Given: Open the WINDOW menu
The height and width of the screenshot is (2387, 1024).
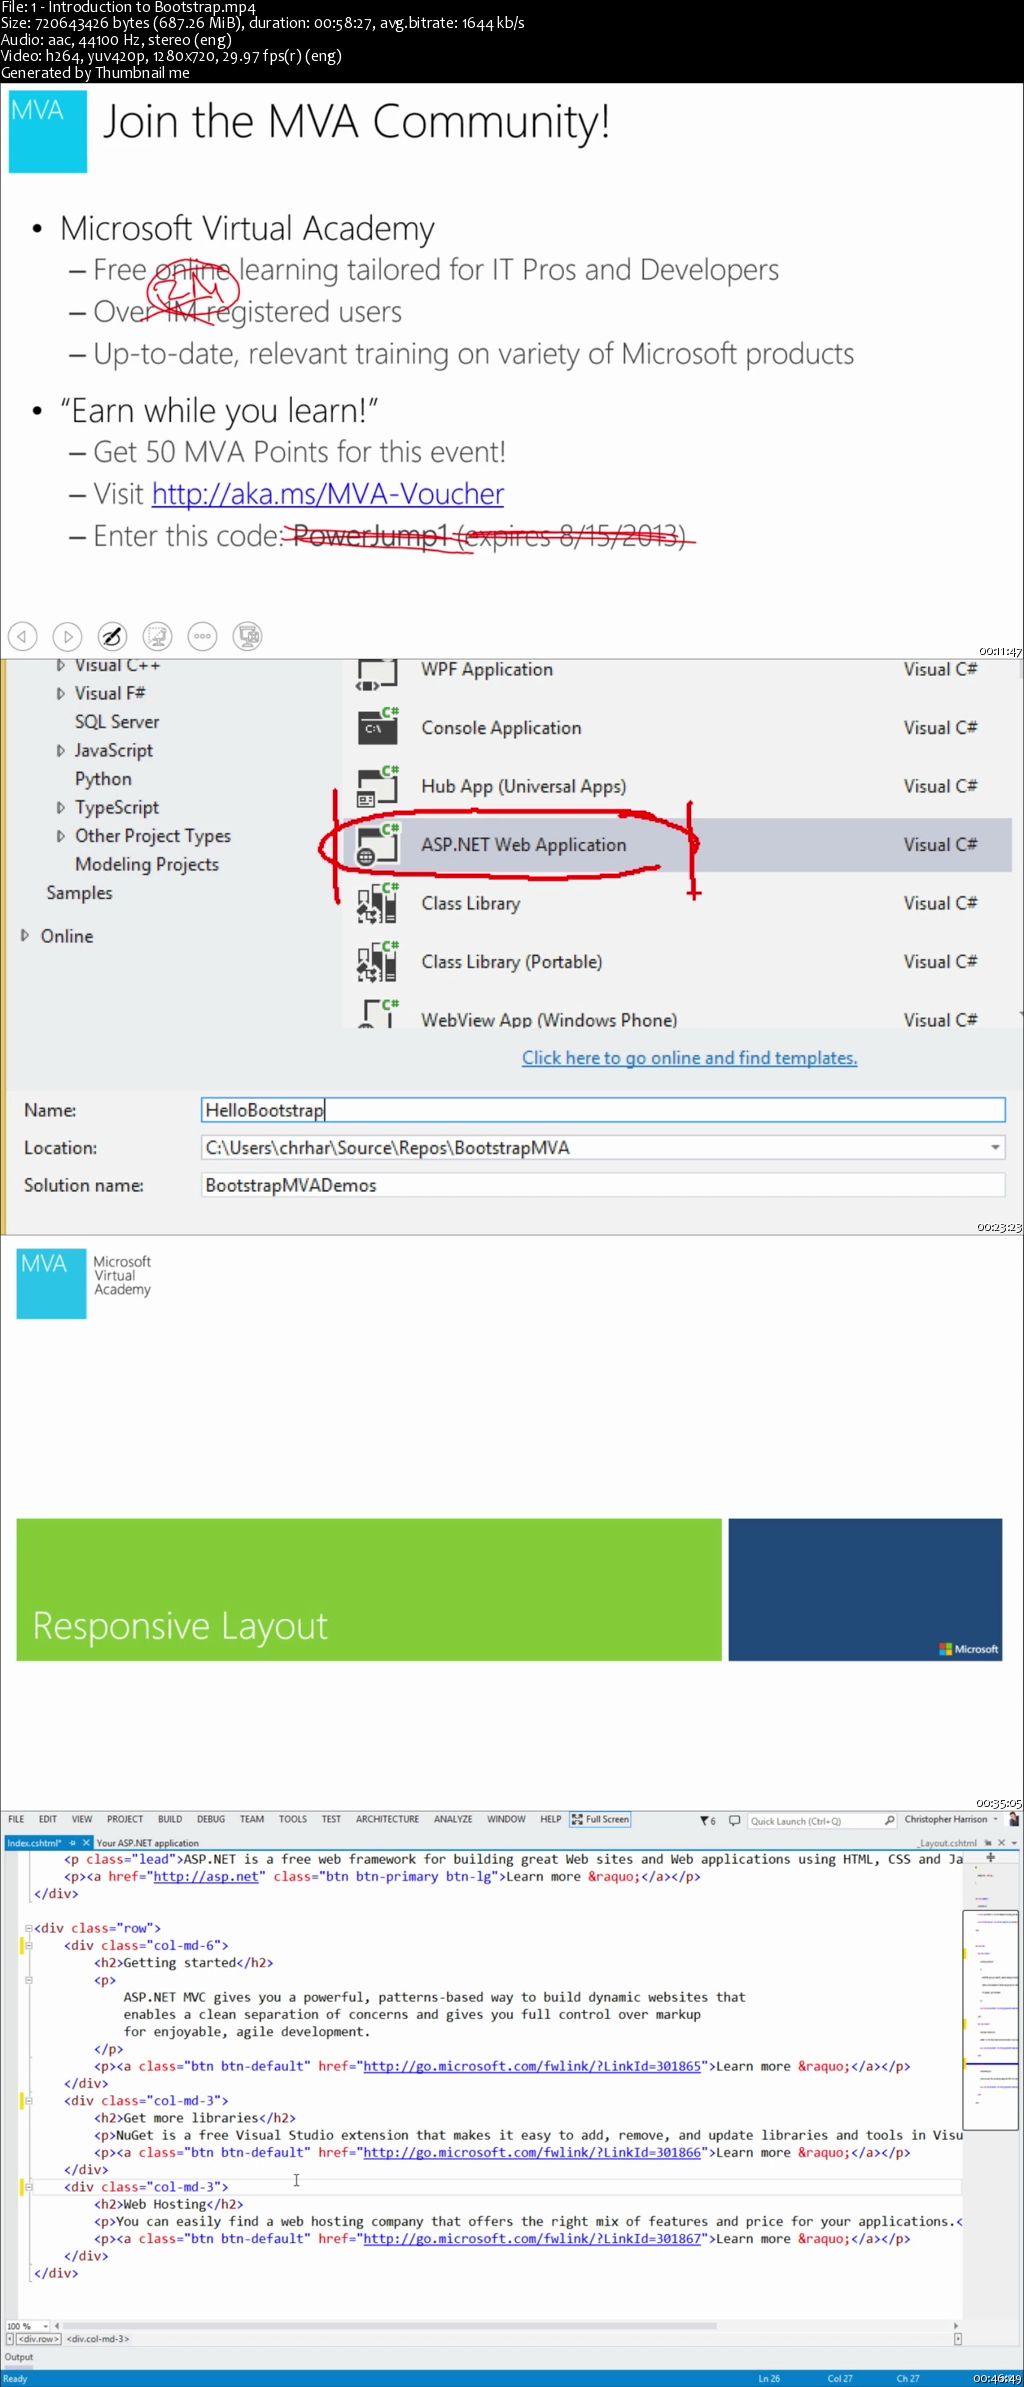Looking at the screenshot, I should click(506, 1819).
